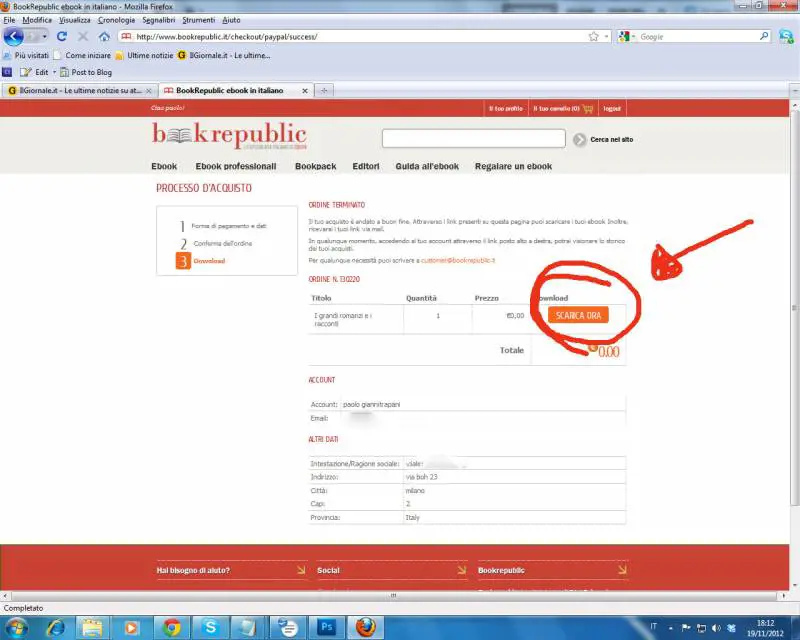Close the BookRepublic ebook tab
Image resolution: width=800 pixels, height=640 pixels.
click(x=305, y=90)
